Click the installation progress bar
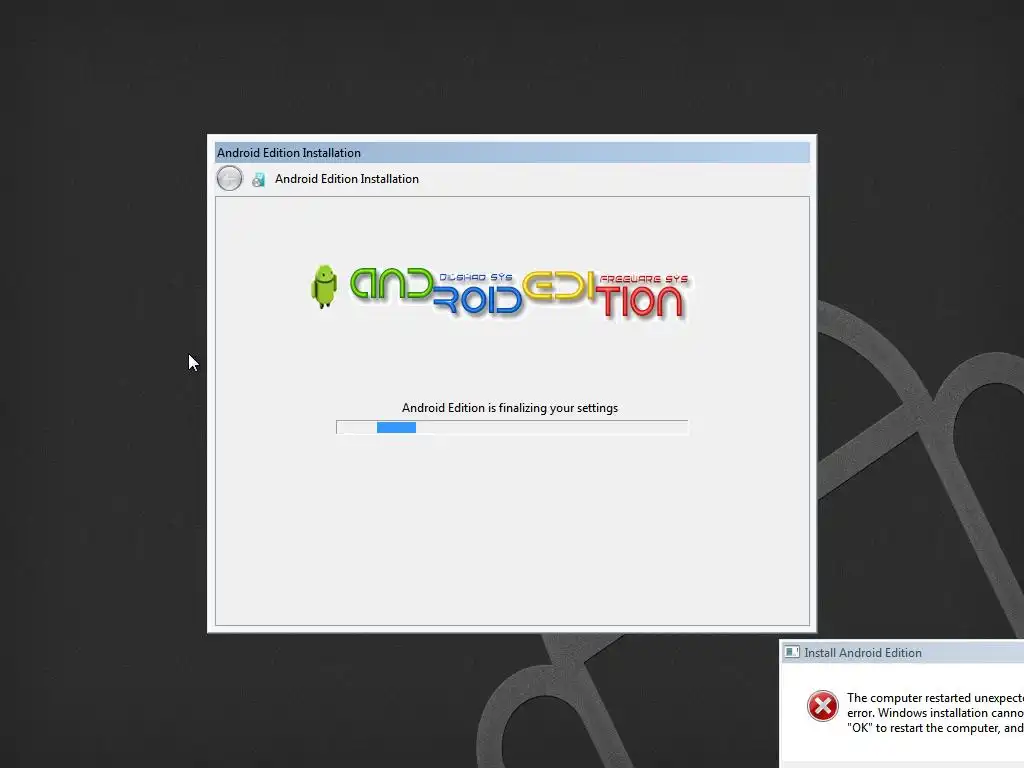The height and width of the screenshot is (768, 1024). point(512,427)
